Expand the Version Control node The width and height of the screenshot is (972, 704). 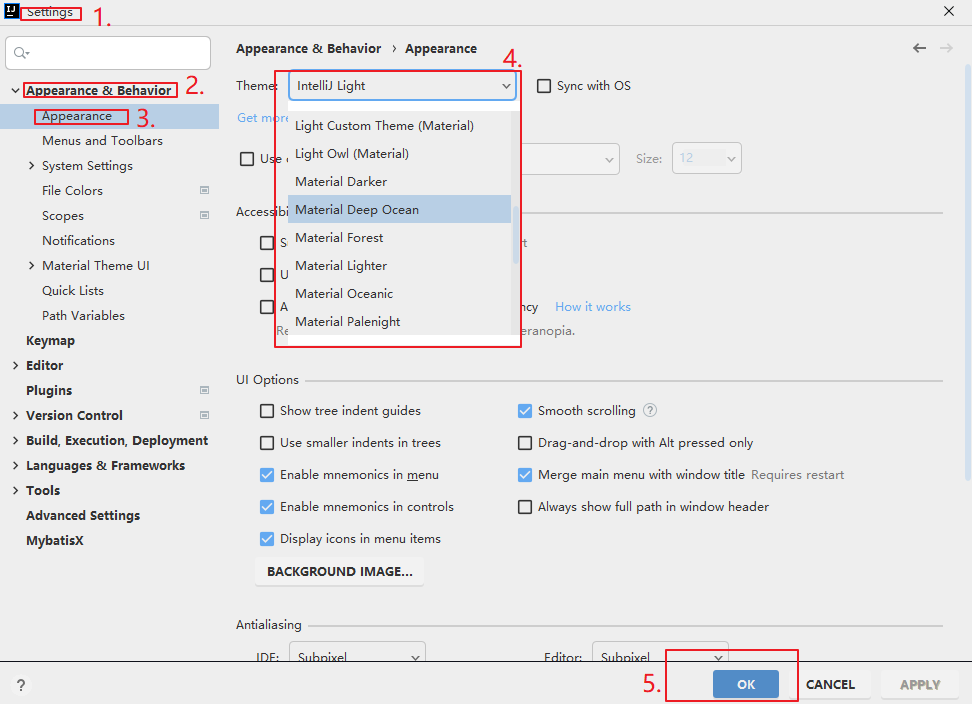15,415
